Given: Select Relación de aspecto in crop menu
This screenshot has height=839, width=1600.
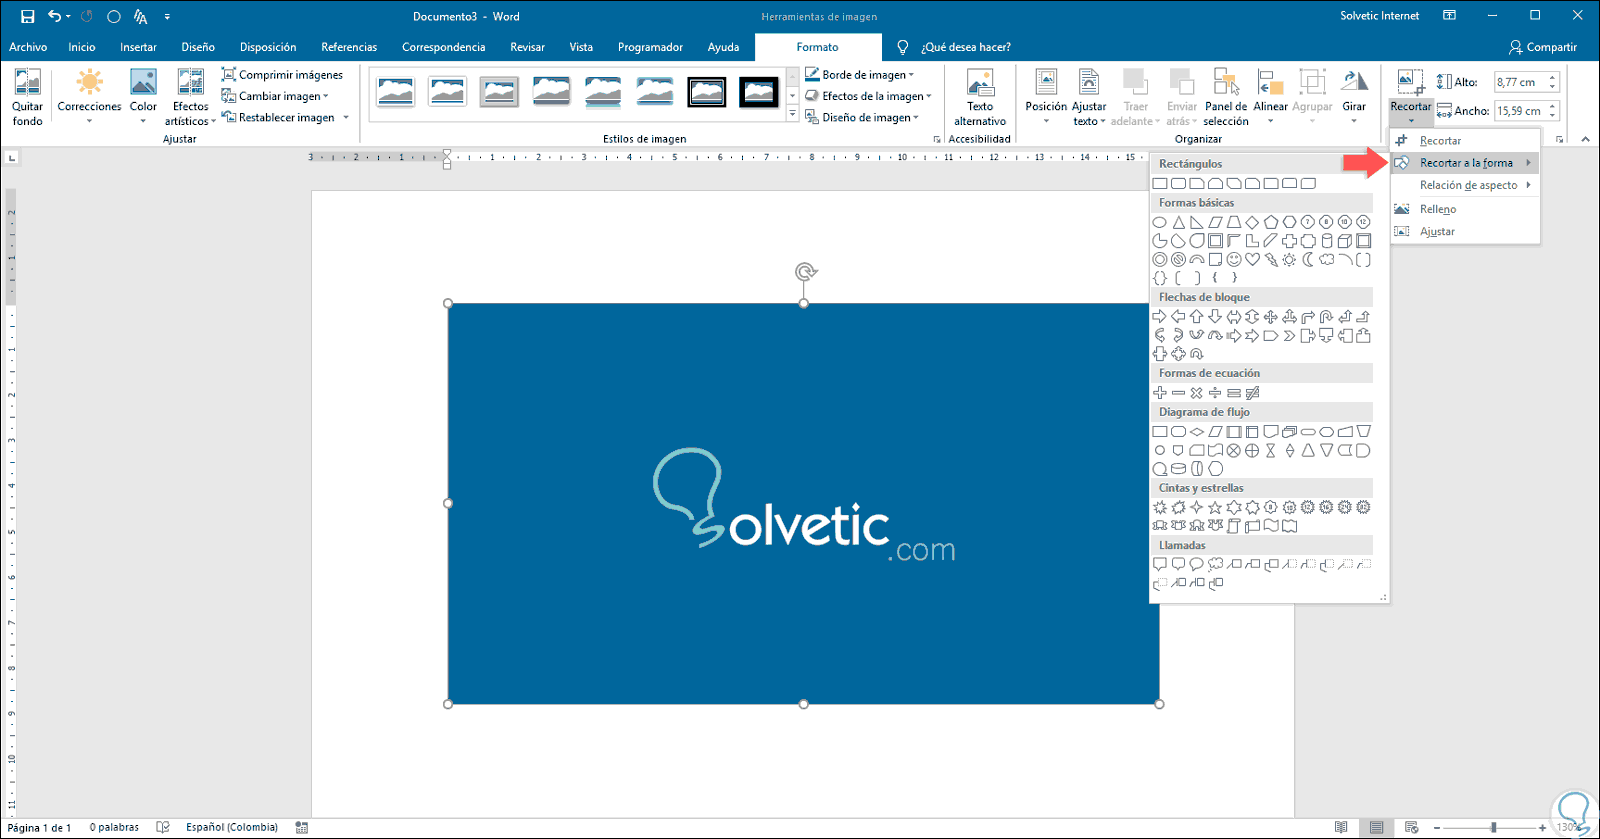Looking at the screenshot, I should [1465, 185].
